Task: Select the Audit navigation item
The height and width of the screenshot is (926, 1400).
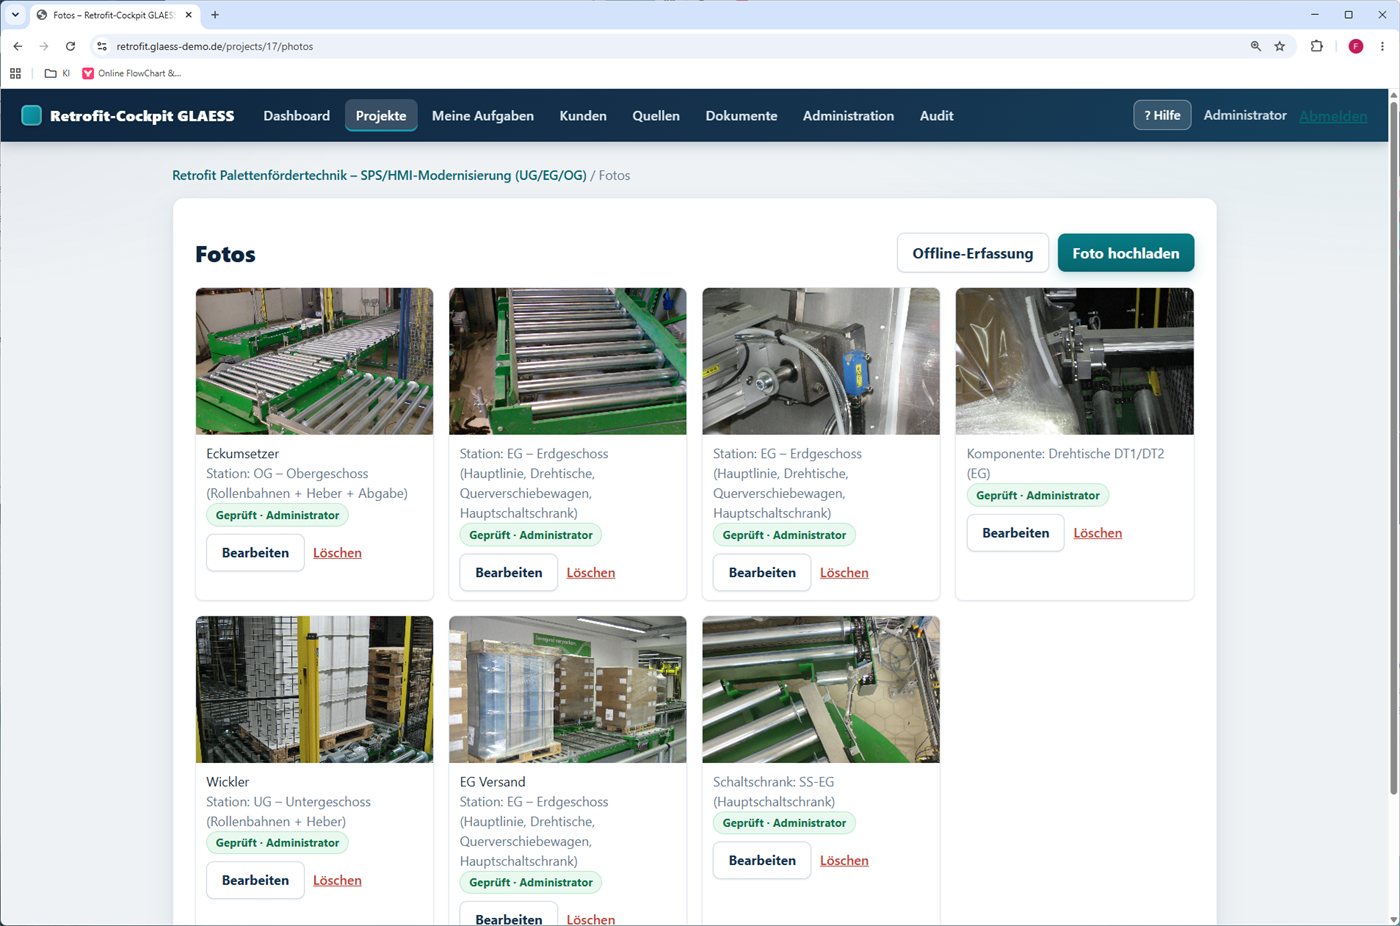Action: [x=936, y=115]
